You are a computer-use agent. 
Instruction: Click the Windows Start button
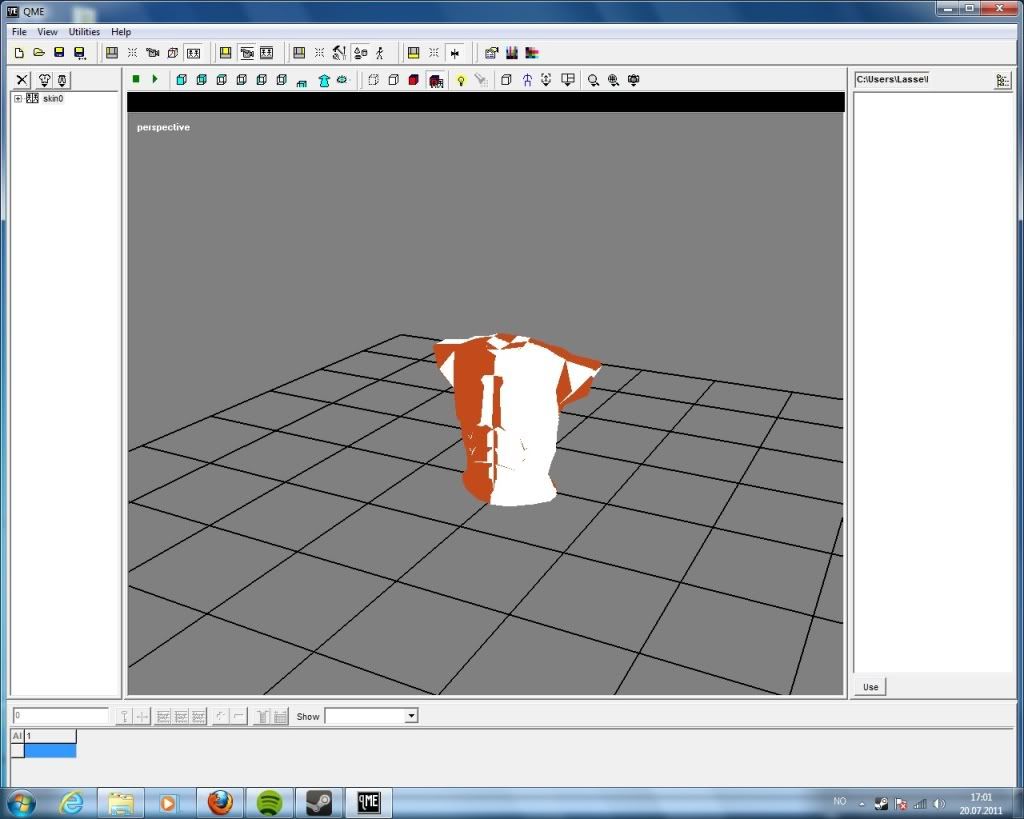click(x=22, y=803)
